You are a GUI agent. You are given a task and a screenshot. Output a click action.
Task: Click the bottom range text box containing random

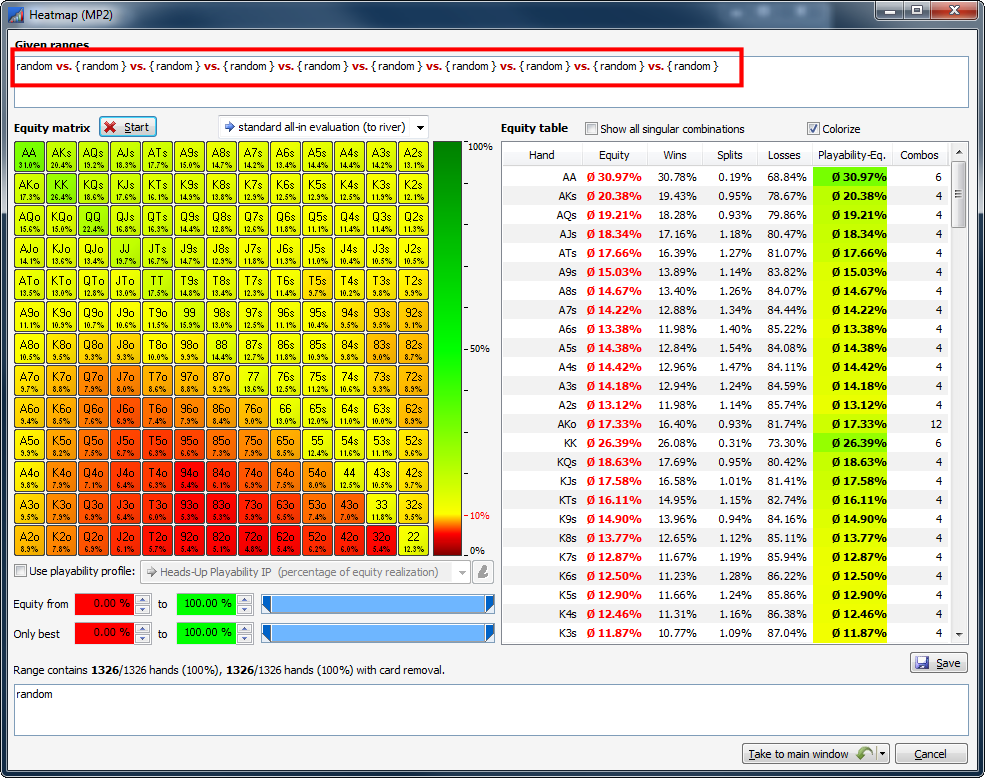click(x=491, y=710)
